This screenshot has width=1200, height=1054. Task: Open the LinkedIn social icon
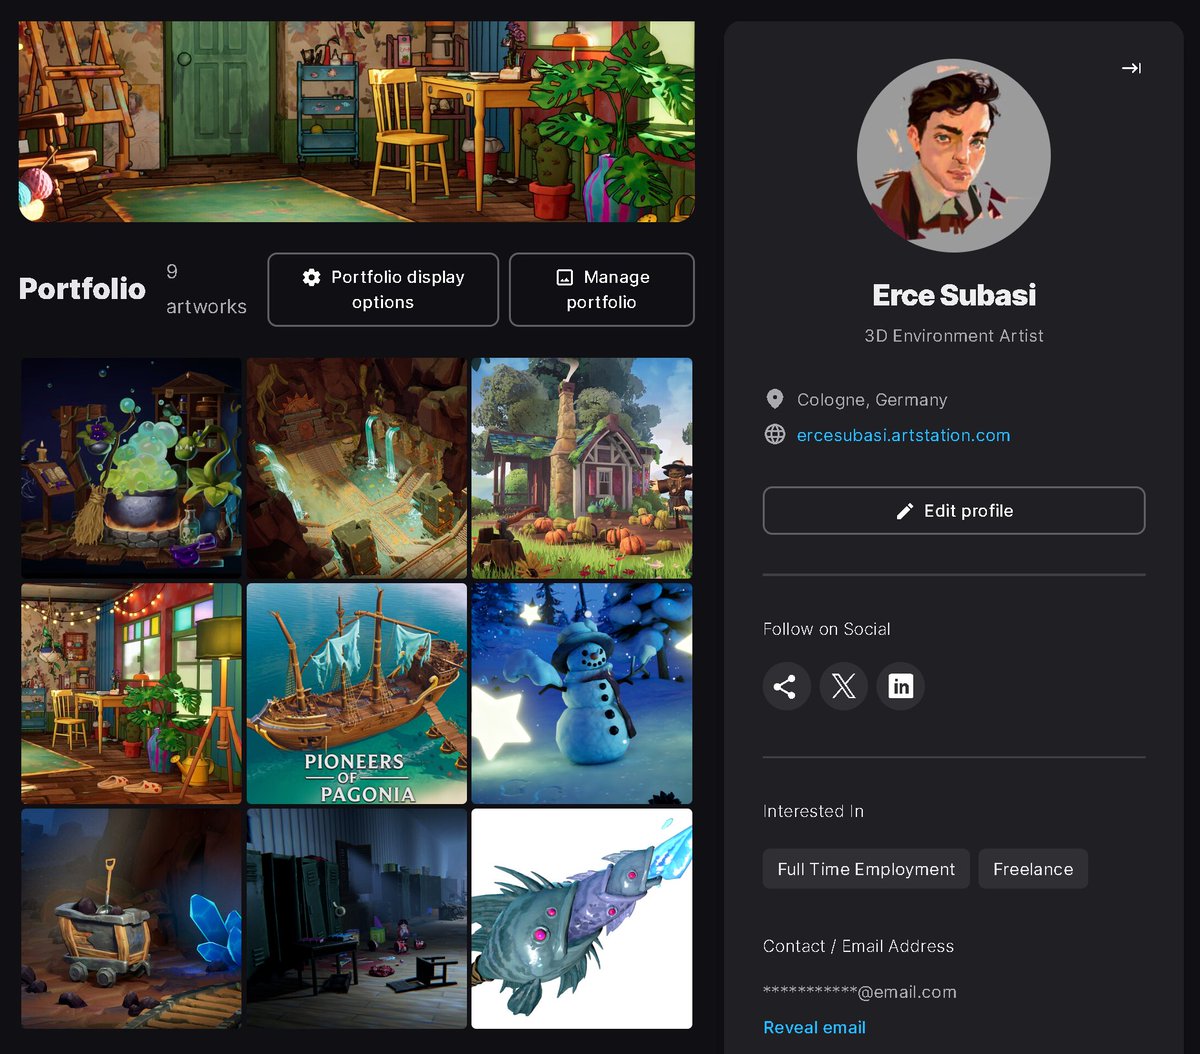click(900, 687)
